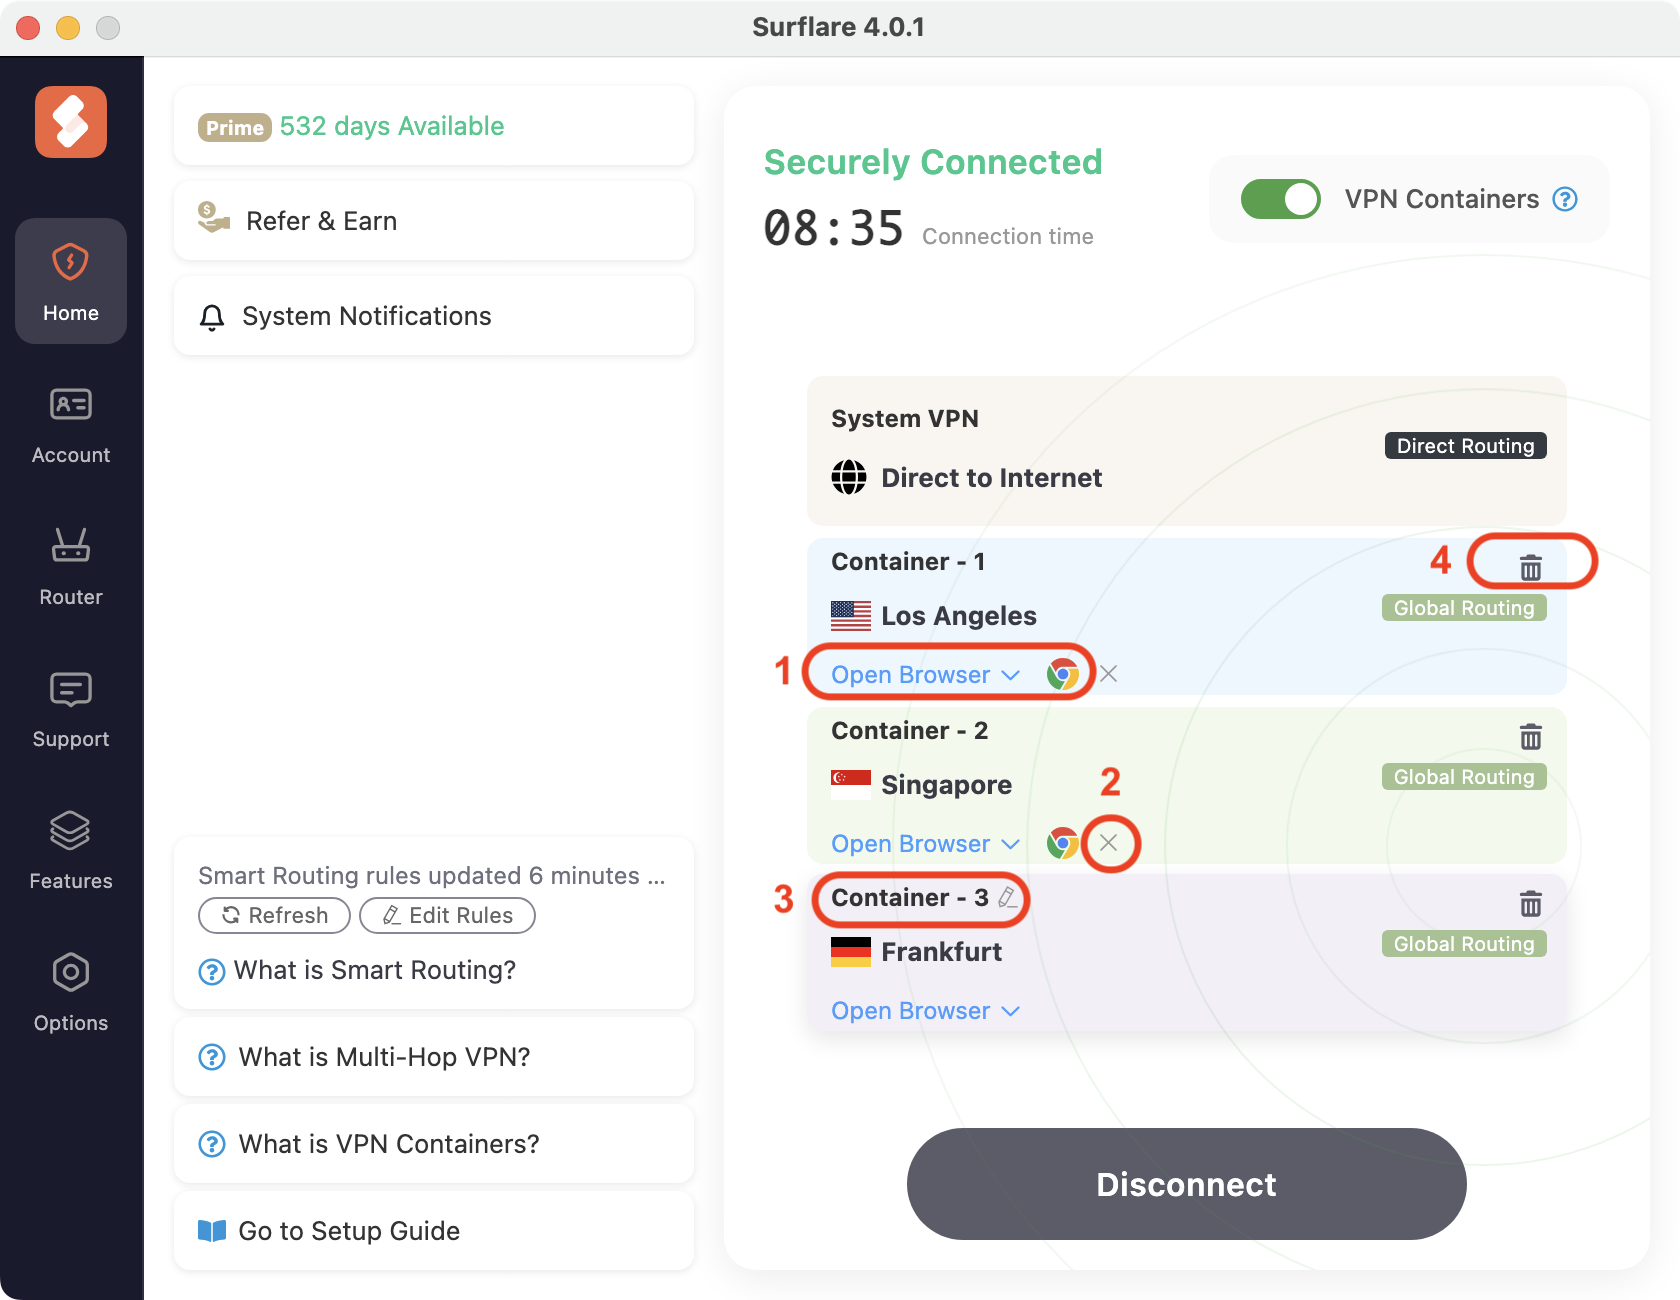This screenshot has height=1300, width=1680.
Task: Open the browser dropdown for Singapore container
Action: click(x=925, y=844)
